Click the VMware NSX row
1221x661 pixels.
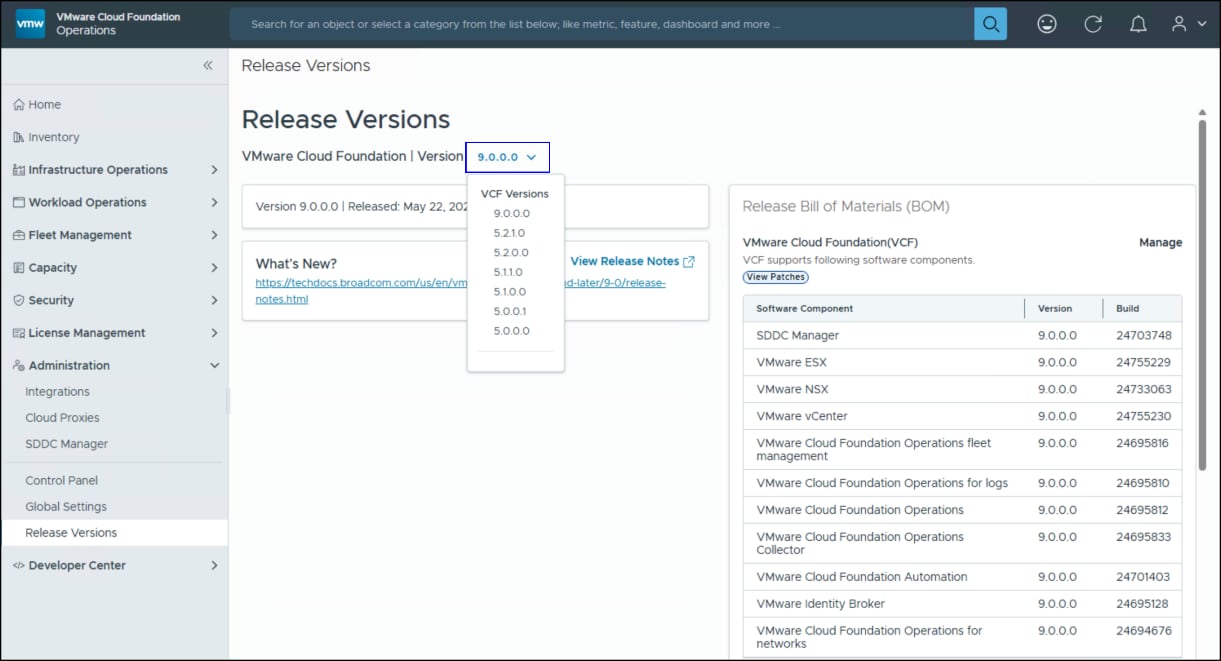coord(962,390)
